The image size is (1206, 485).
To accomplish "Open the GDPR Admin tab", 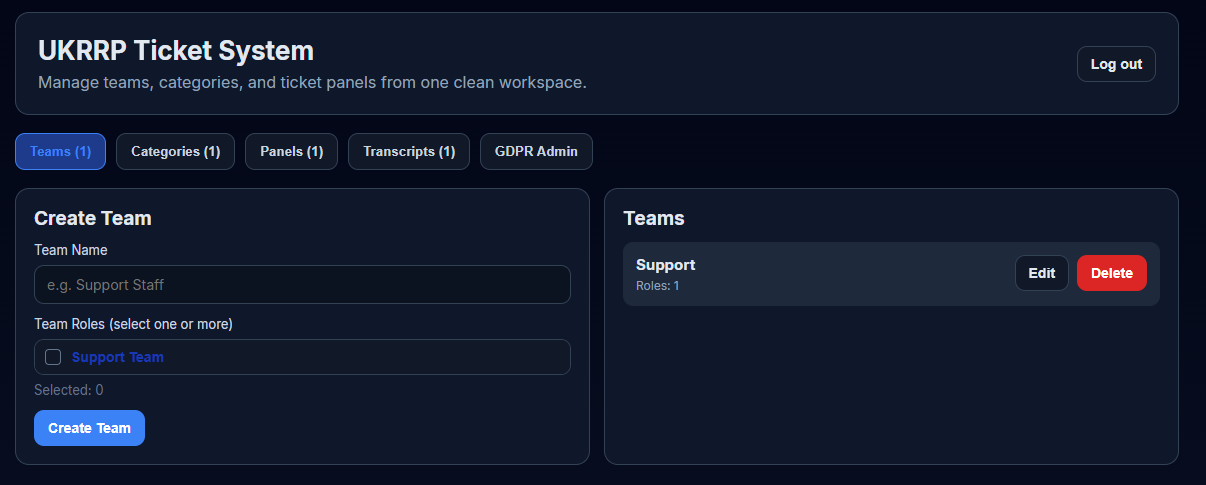I will click(x=536, y=152).
